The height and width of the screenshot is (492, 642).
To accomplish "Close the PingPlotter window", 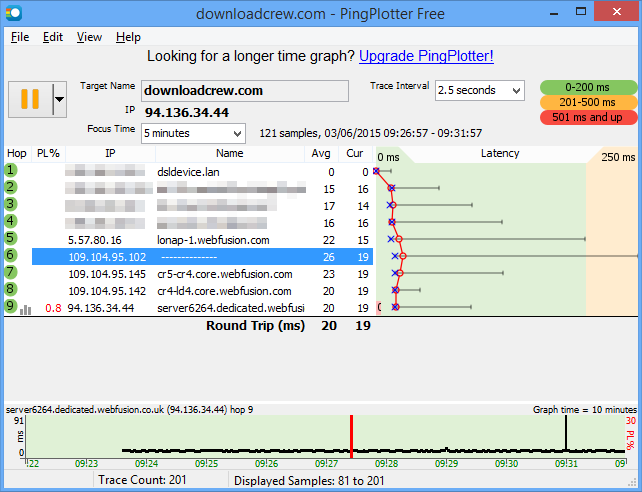I will (616, 12).
